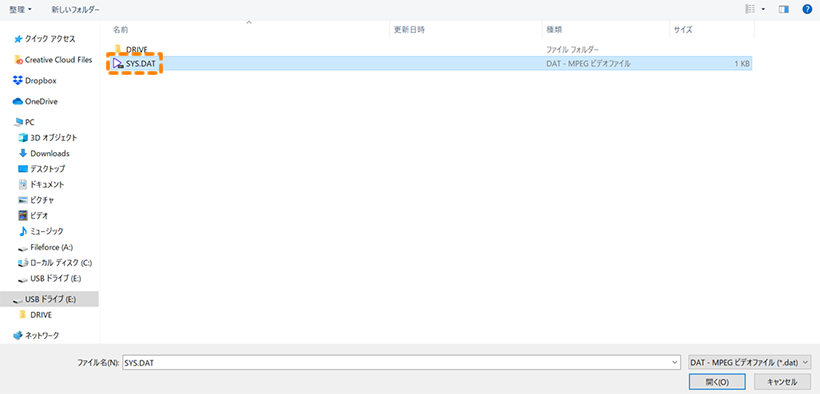
Task: Click the Downloads arrow icon
Action: click(x=22, y=153)
